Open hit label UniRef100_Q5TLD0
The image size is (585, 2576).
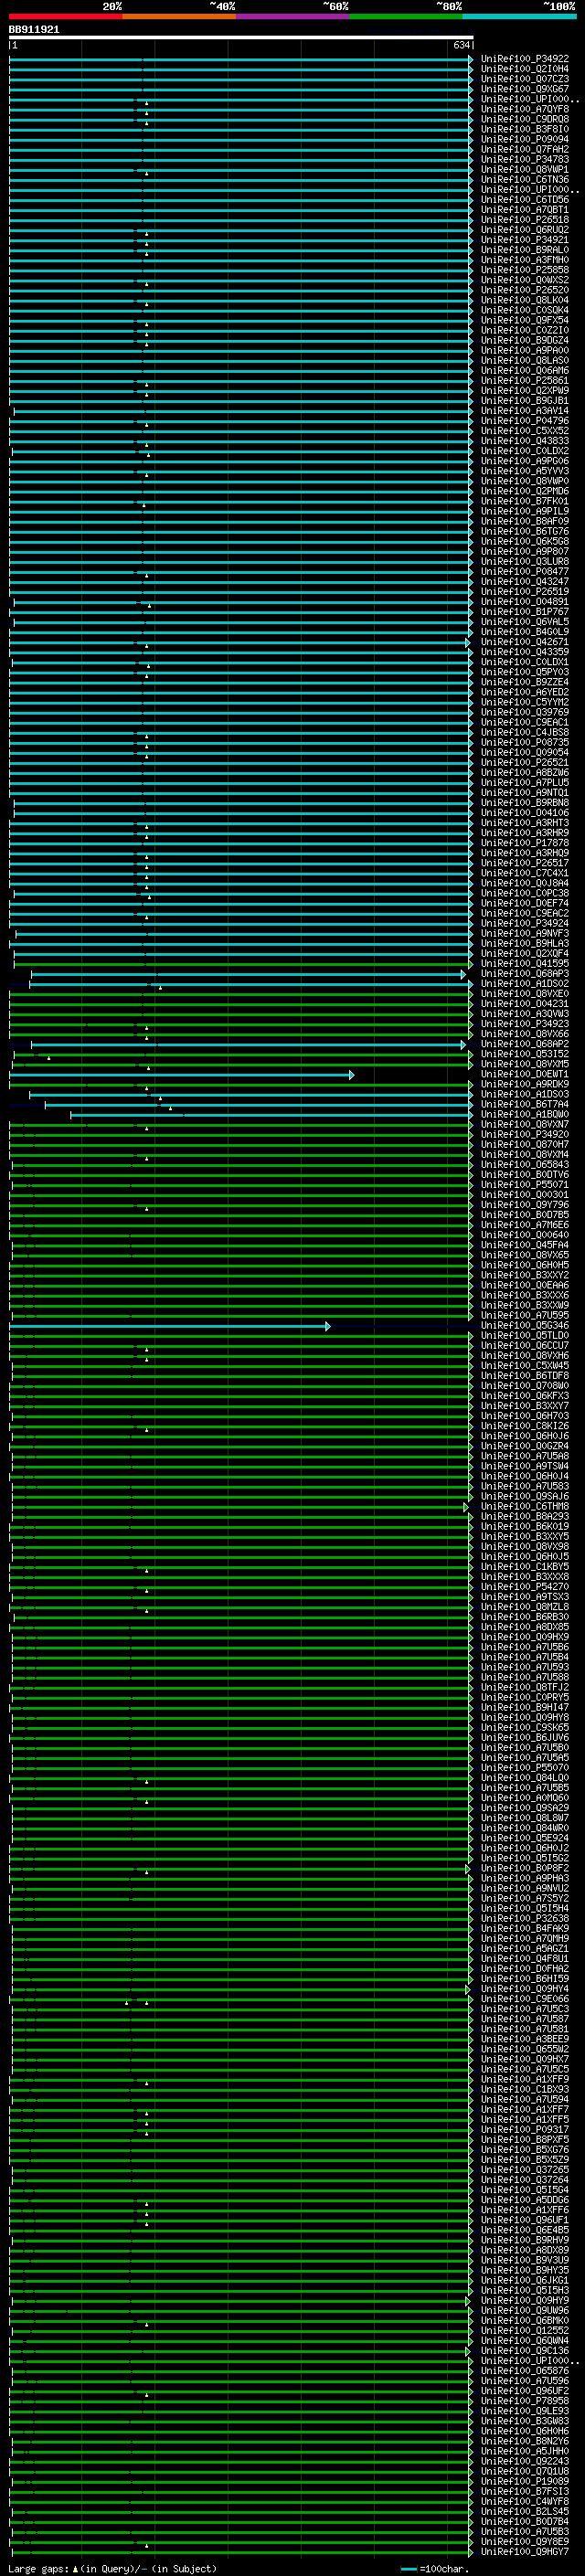pos(525,1335)
